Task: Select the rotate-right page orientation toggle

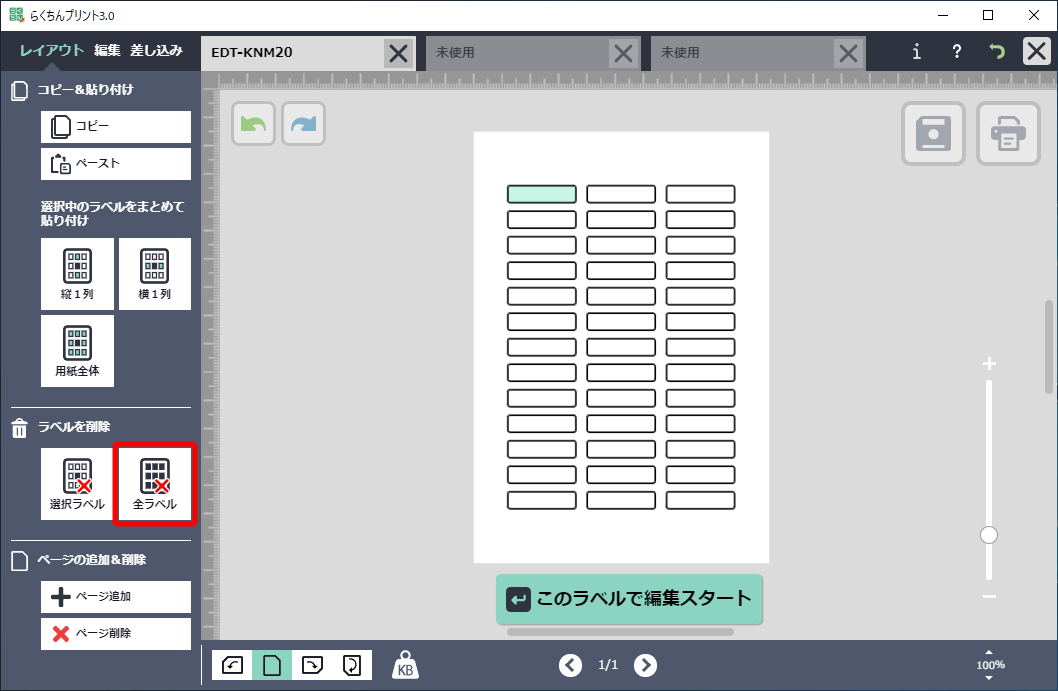Action: [312, 665]
